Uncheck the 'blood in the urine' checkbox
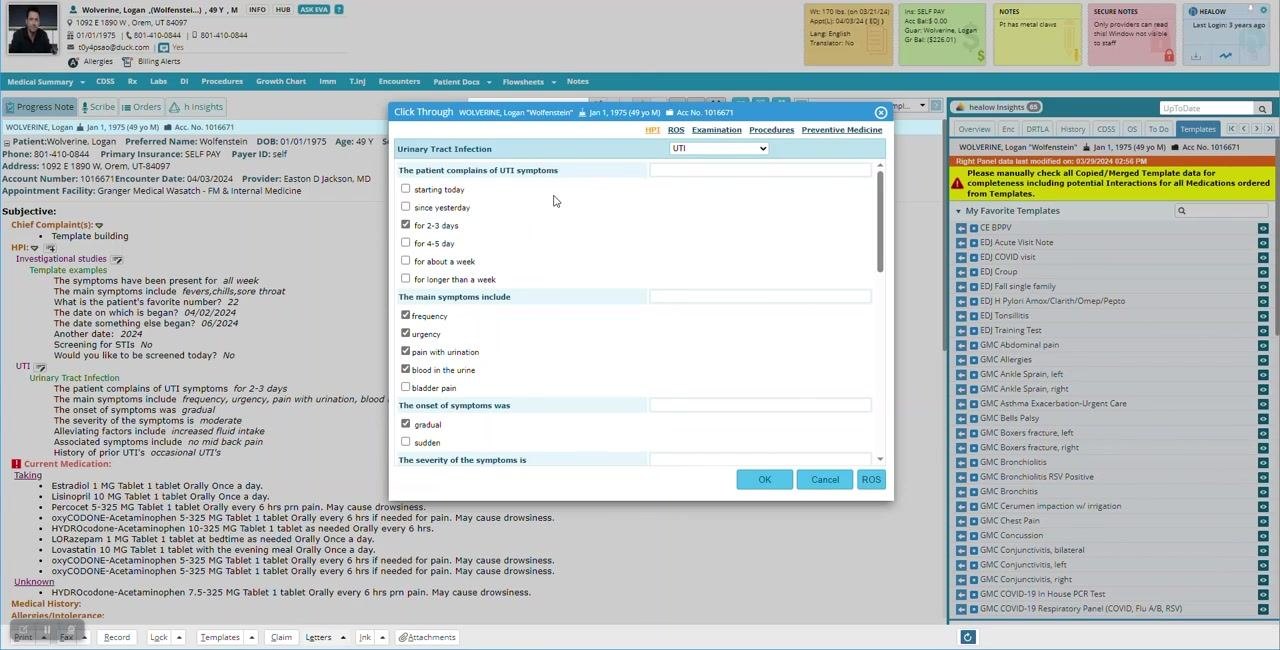1280x650 pixels. (x=405, y=369)
